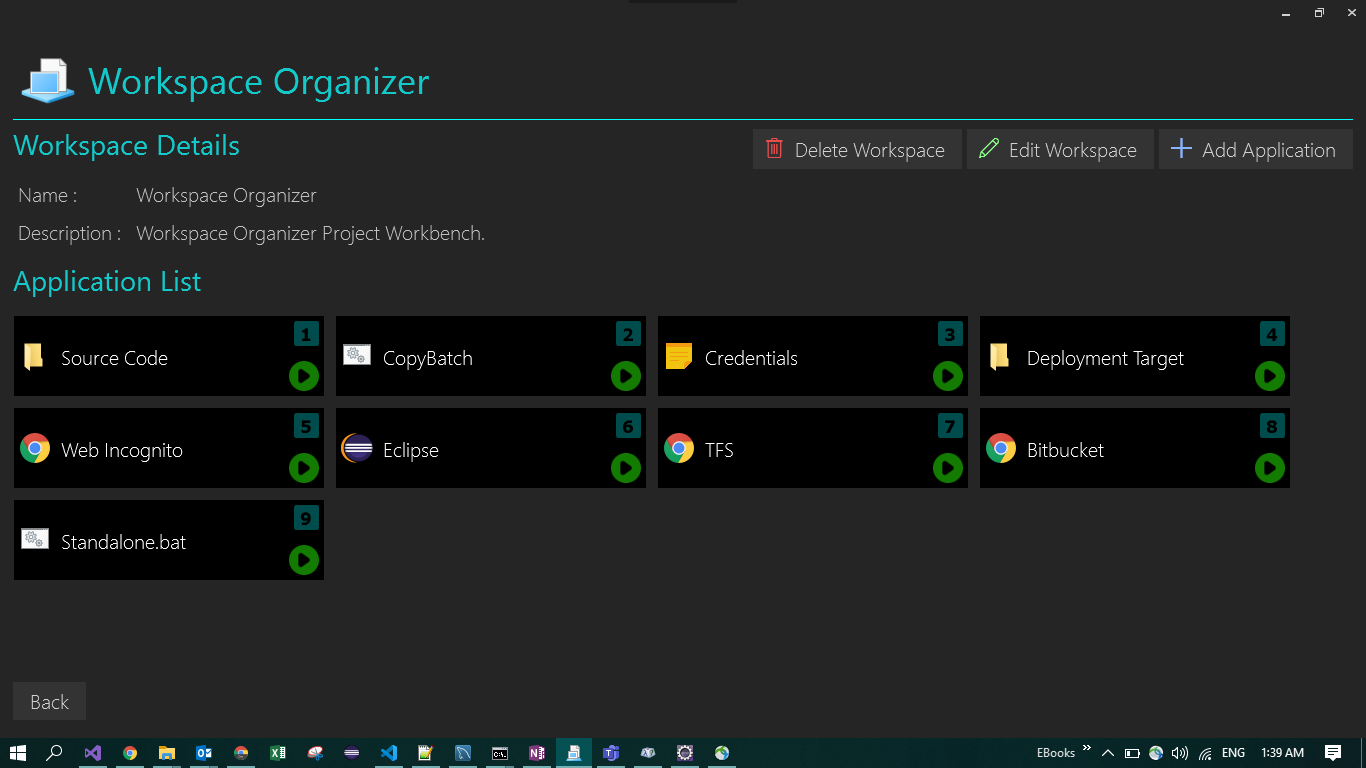This screenshot has height=768, width=1366.
Task: Click Delete Workspace button
Action: pos(857,149)
